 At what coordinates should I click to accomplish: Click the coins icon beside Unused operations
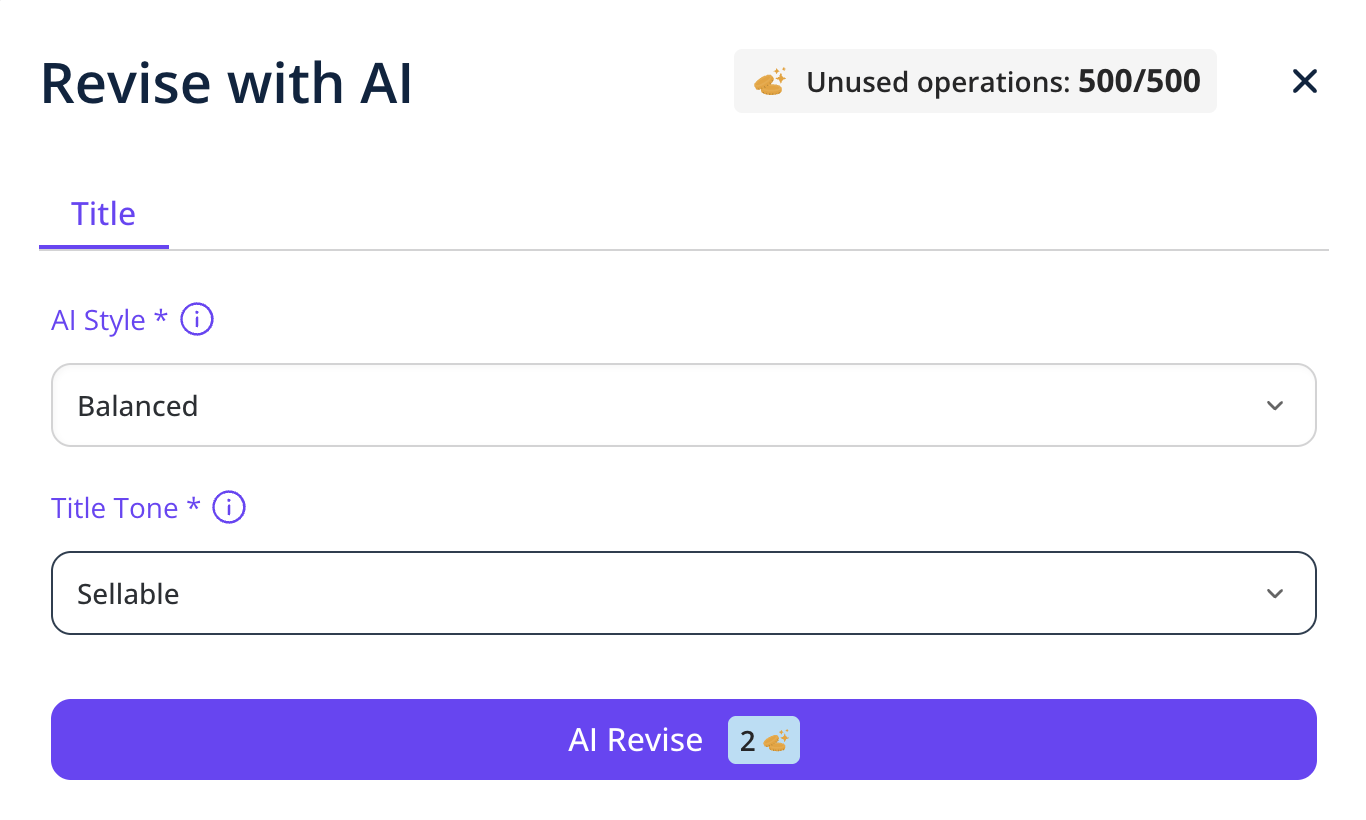click(x=770, y=81)
